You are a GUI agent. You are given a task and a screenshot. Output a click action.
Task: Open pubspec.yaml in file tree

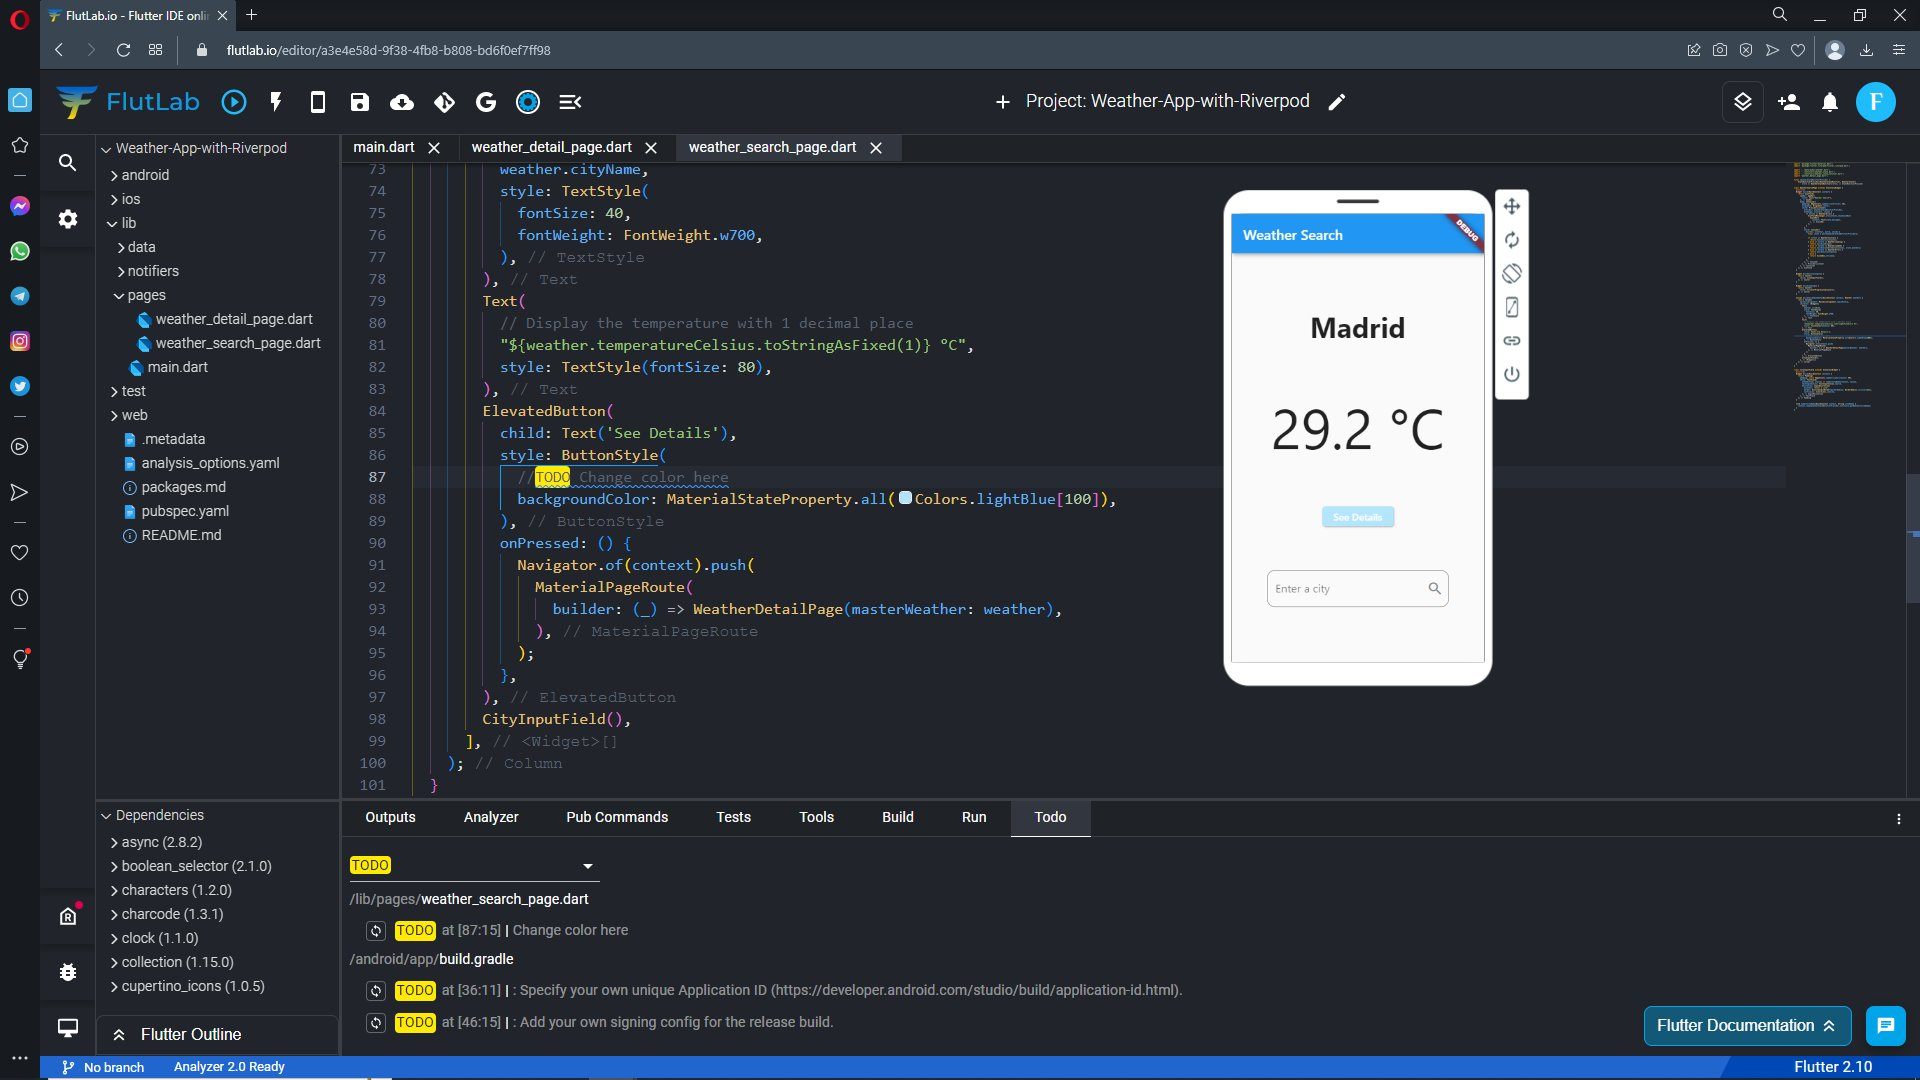coord(185,511)
